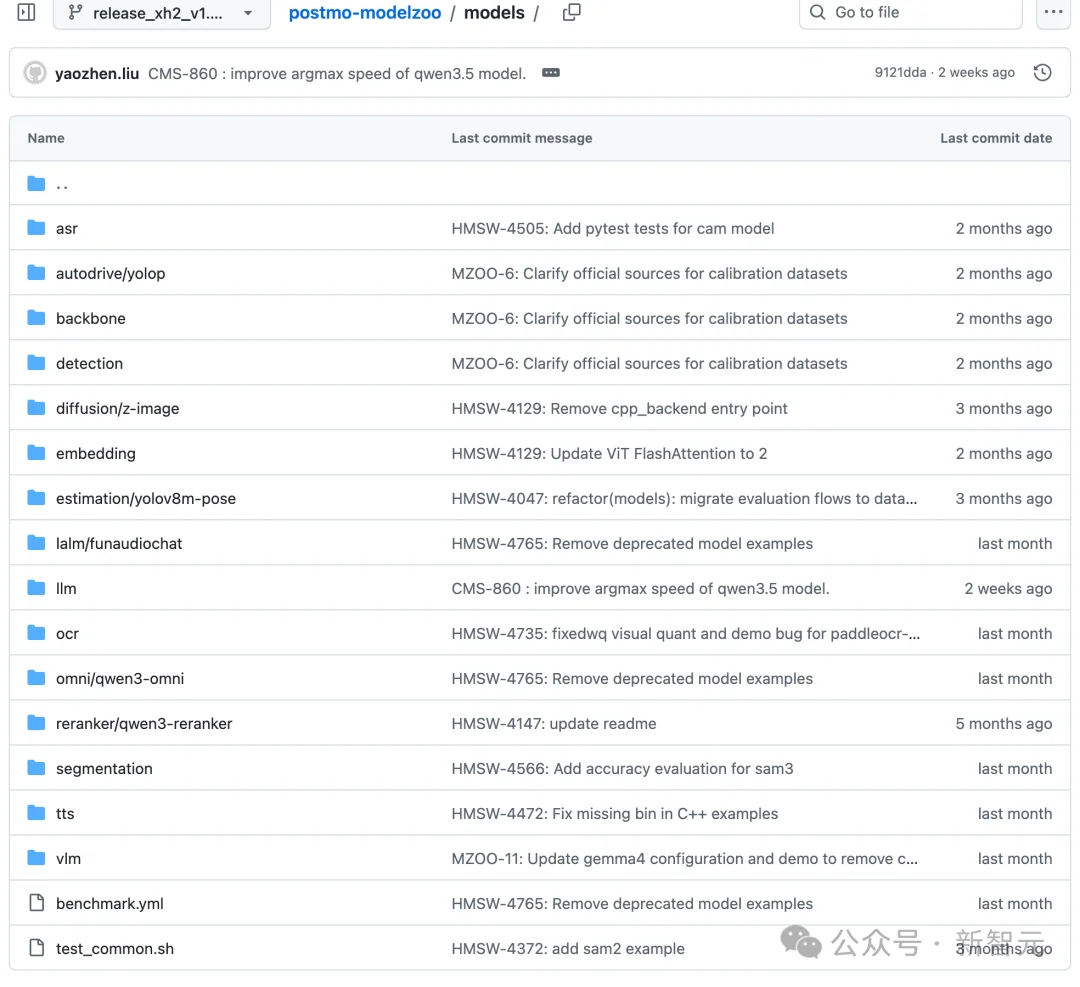Viewport: 1080px width, 987px height.
Task: Open the ocr folder
Action: pos(67,634)
